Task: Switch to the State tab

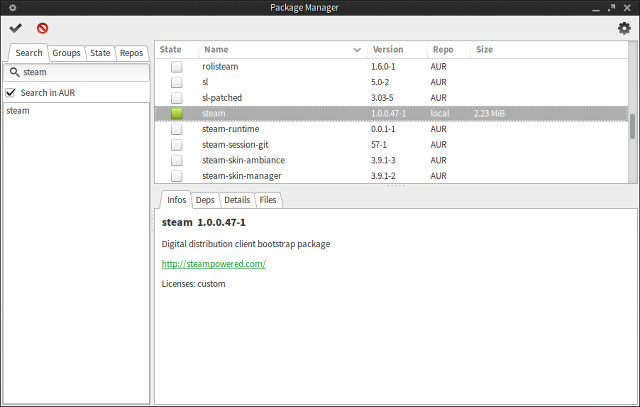Action: [100, 53]
